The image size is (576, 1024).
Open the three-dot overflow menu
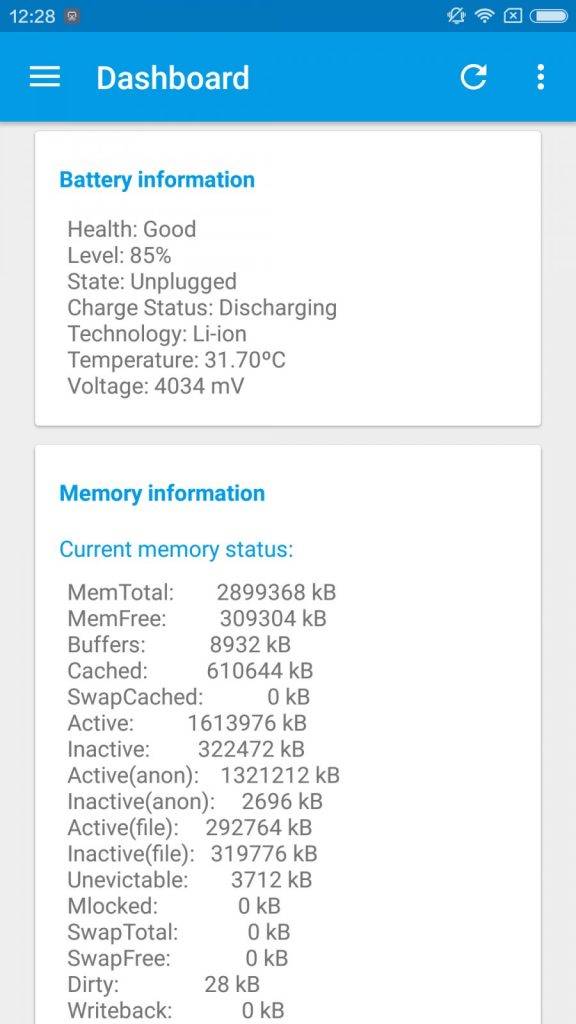[x=540, y=77]
